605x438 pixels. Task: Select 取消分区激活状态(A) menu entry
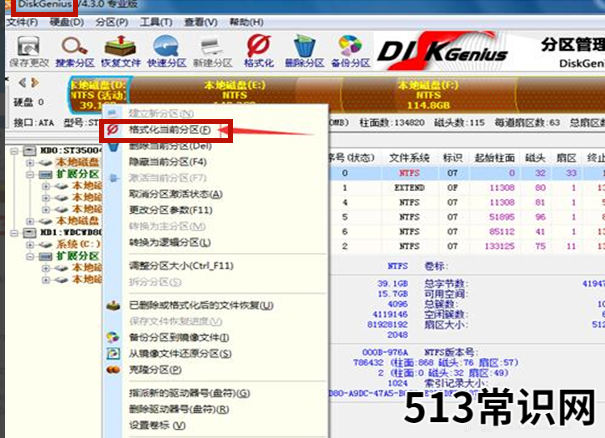tap(176, 194)
